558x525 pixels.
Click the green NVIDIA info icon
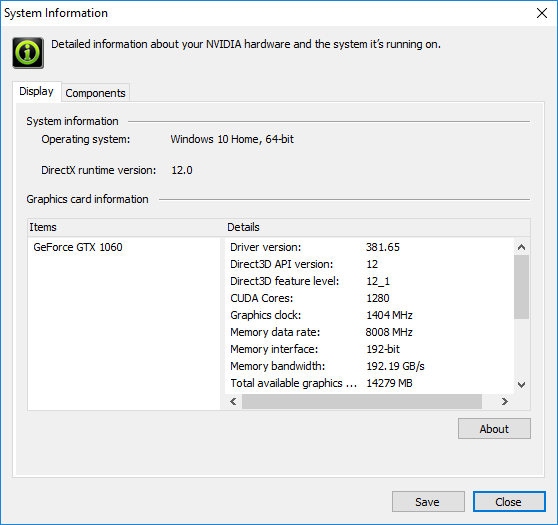pos(28,53)
